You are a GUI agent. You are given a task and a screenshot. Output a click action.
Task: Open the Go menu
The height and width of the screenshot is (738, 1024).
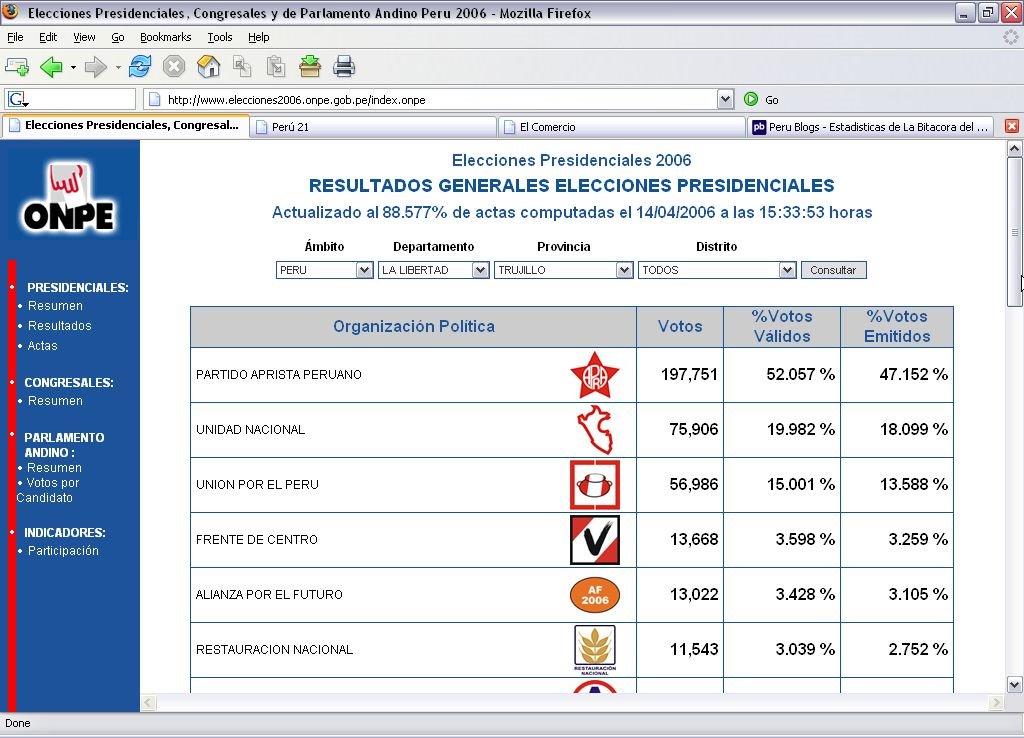(x=118, y=37)
